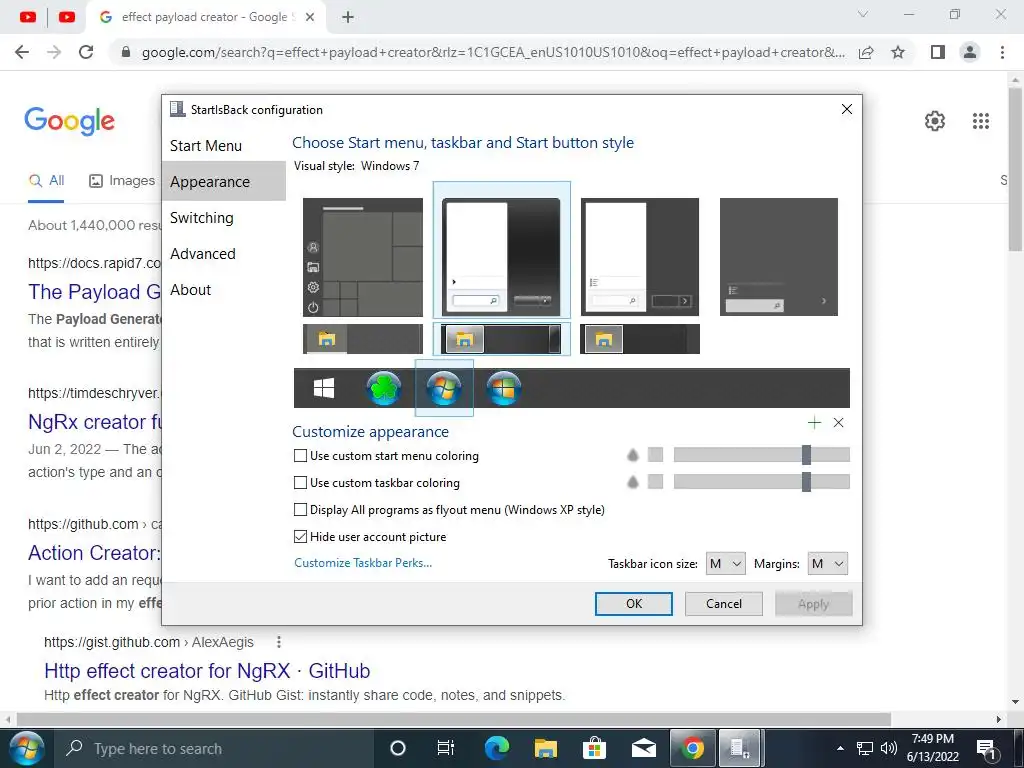The width and height of the screenshot is (1024, 768).
Task: Open the notification center icon
Action: tap(985, 748)
